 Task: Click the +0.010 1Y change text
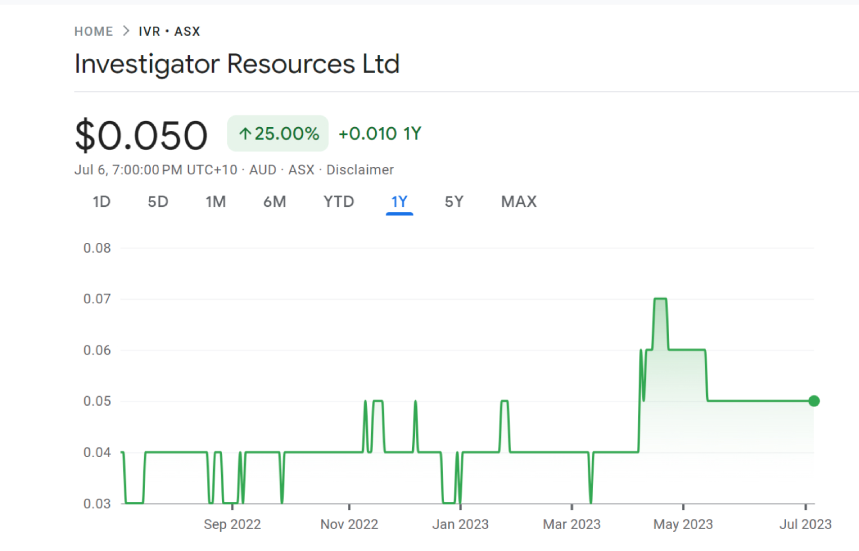(380, 134)
